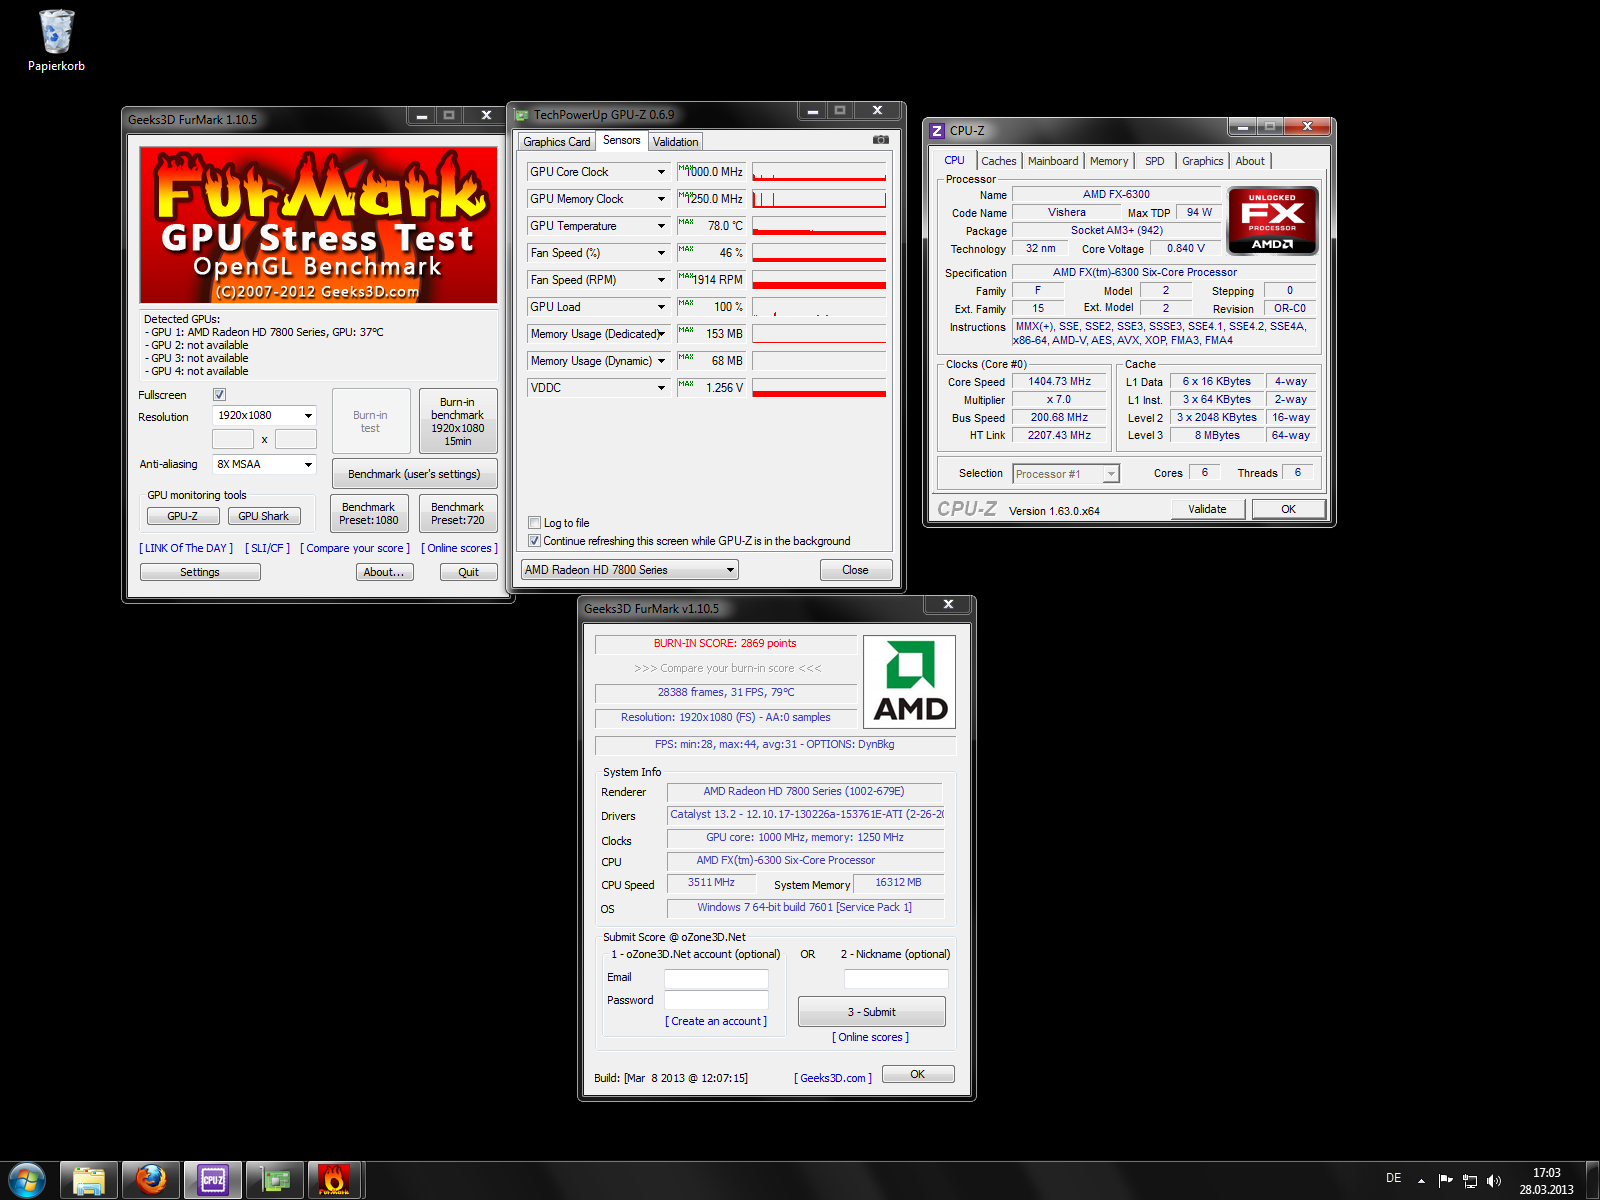The width and height of the screenshot is (1600, 1200).
Task: Expand the GPU Core Clock sensor dropdown
Action: [661, 172]
